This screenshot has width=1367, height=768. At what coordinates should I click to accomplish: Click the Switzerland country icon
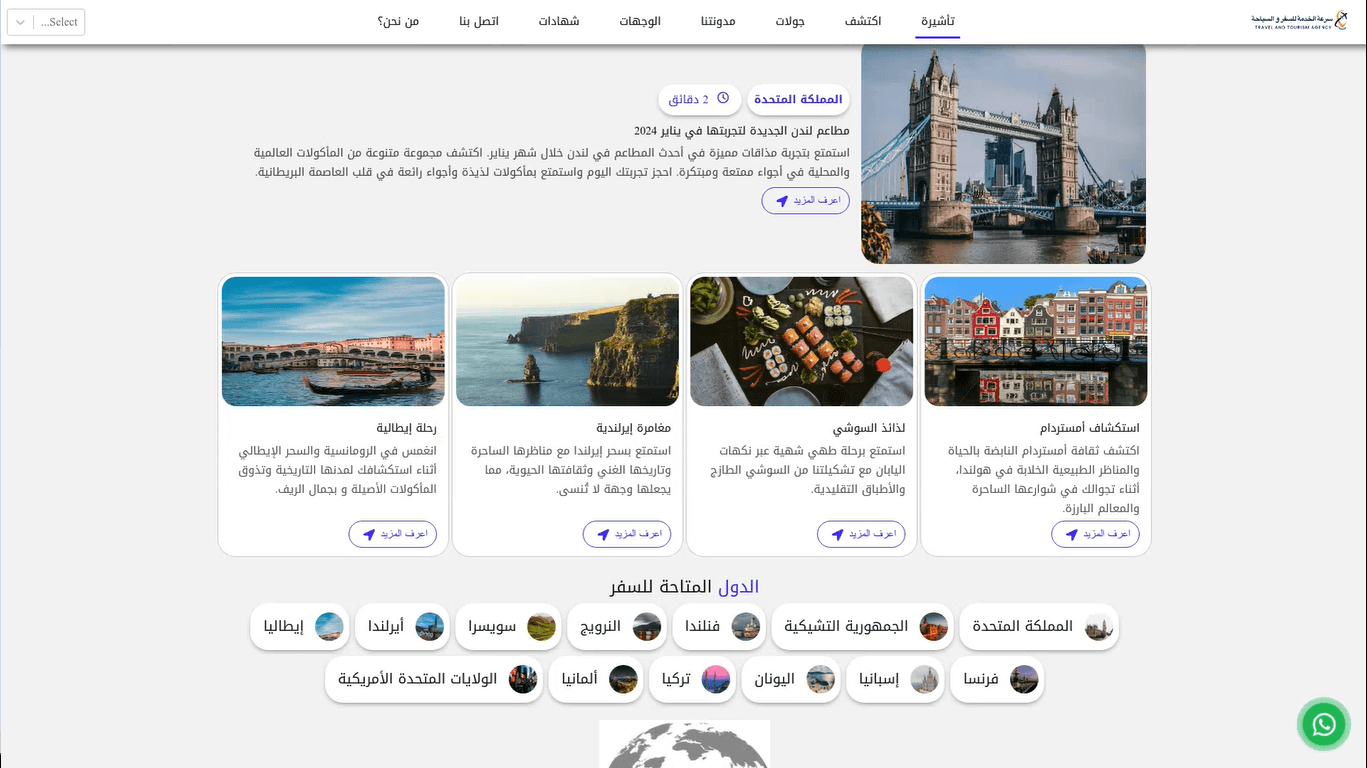click(542, 627)
